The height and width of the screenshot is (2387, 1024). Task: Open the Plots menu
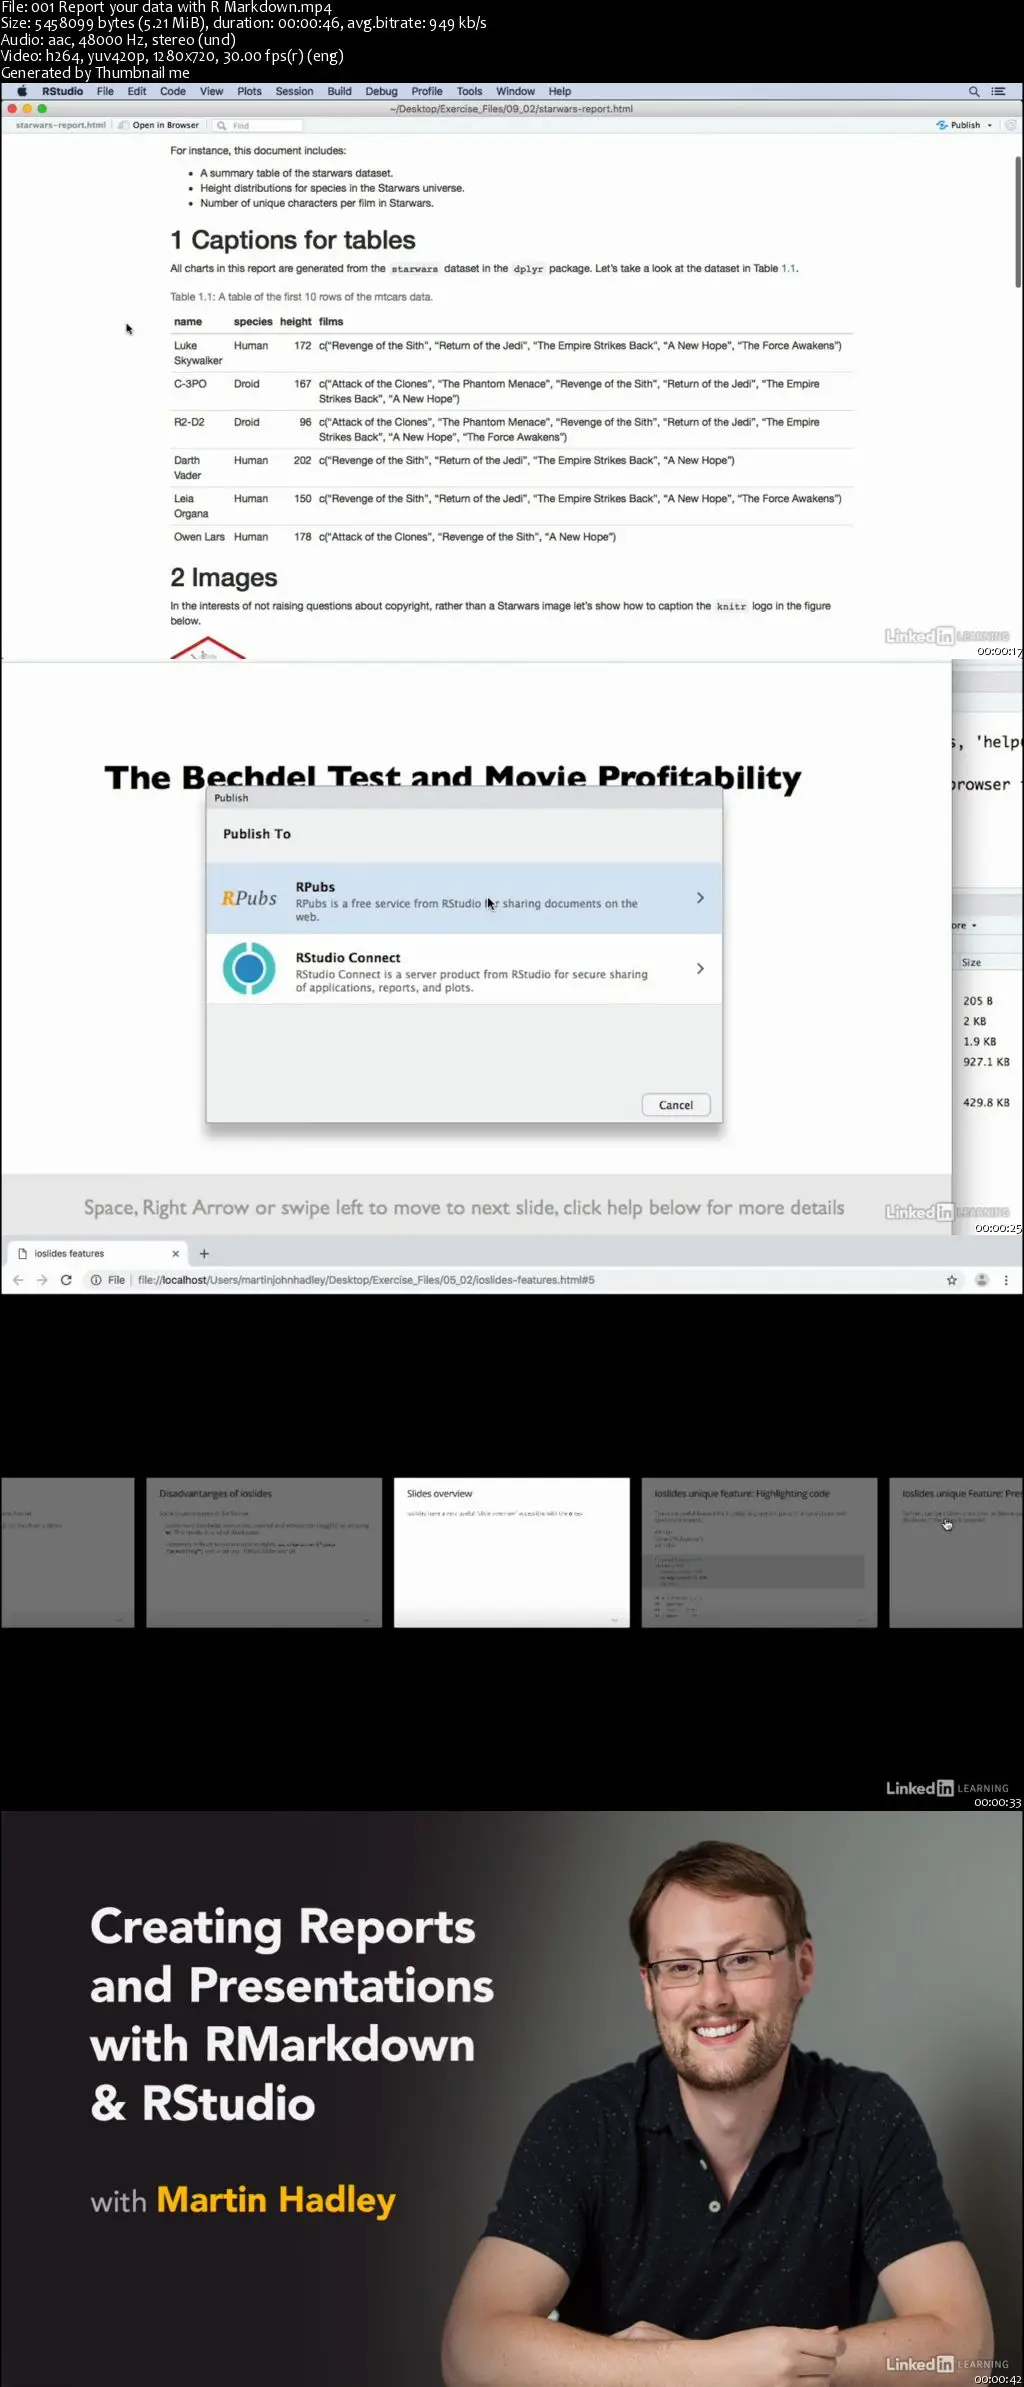click(249, 91)
